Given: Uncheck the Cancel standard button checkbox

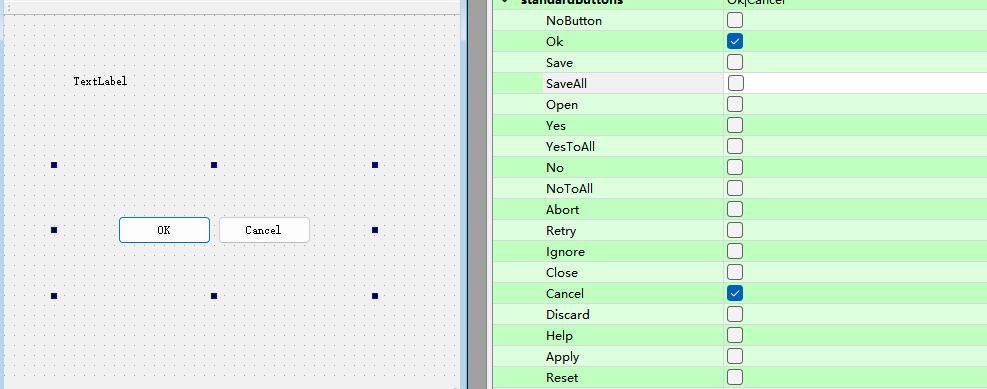Looking at the screenshot, I should tap(735, 293).
